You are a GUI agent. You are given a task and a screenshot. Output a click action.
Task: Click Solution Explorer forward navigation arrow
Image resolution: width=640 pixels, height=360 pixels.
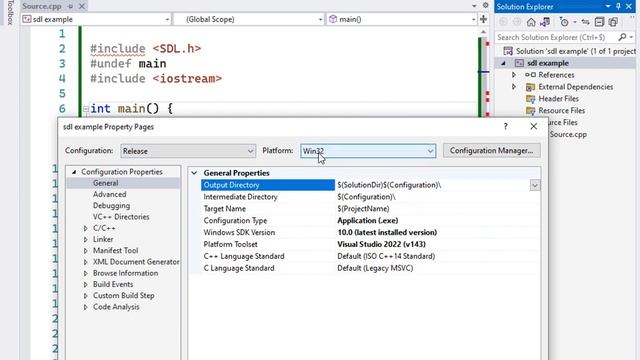point(517,22)
